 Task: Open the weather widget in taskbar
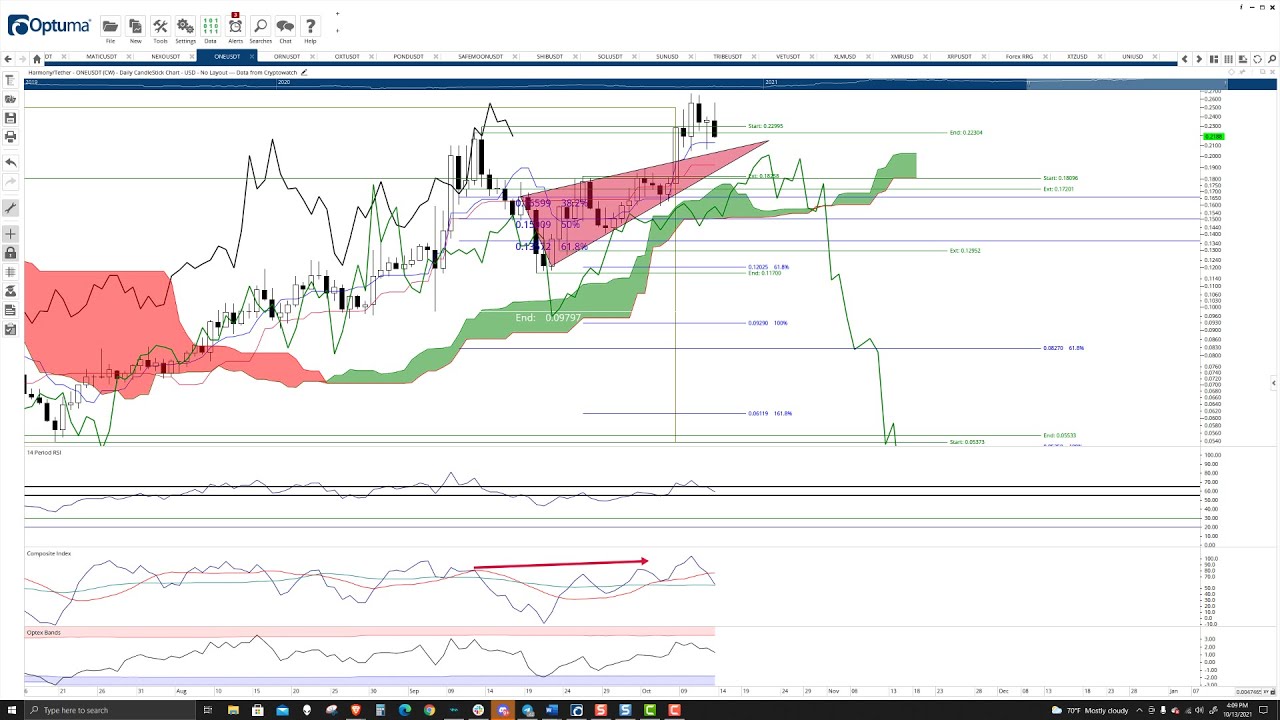point(1092,710)
